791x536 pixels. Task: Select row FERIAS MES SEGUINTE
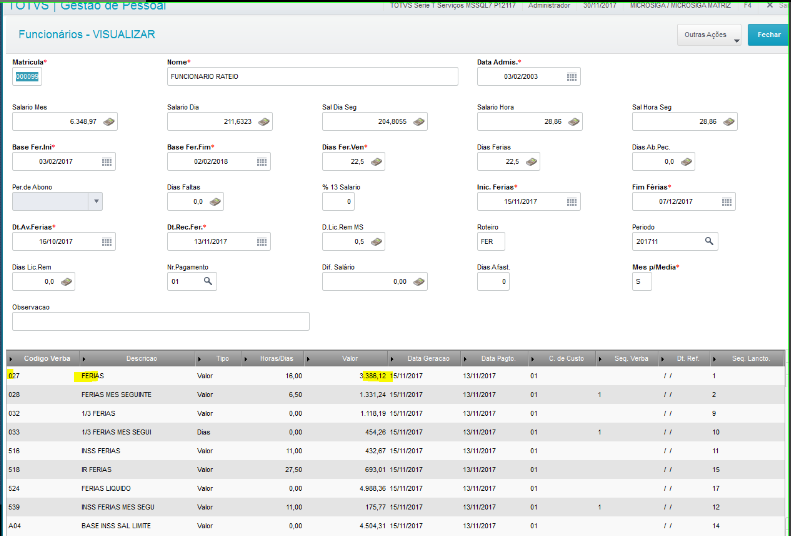click(396, 395)
